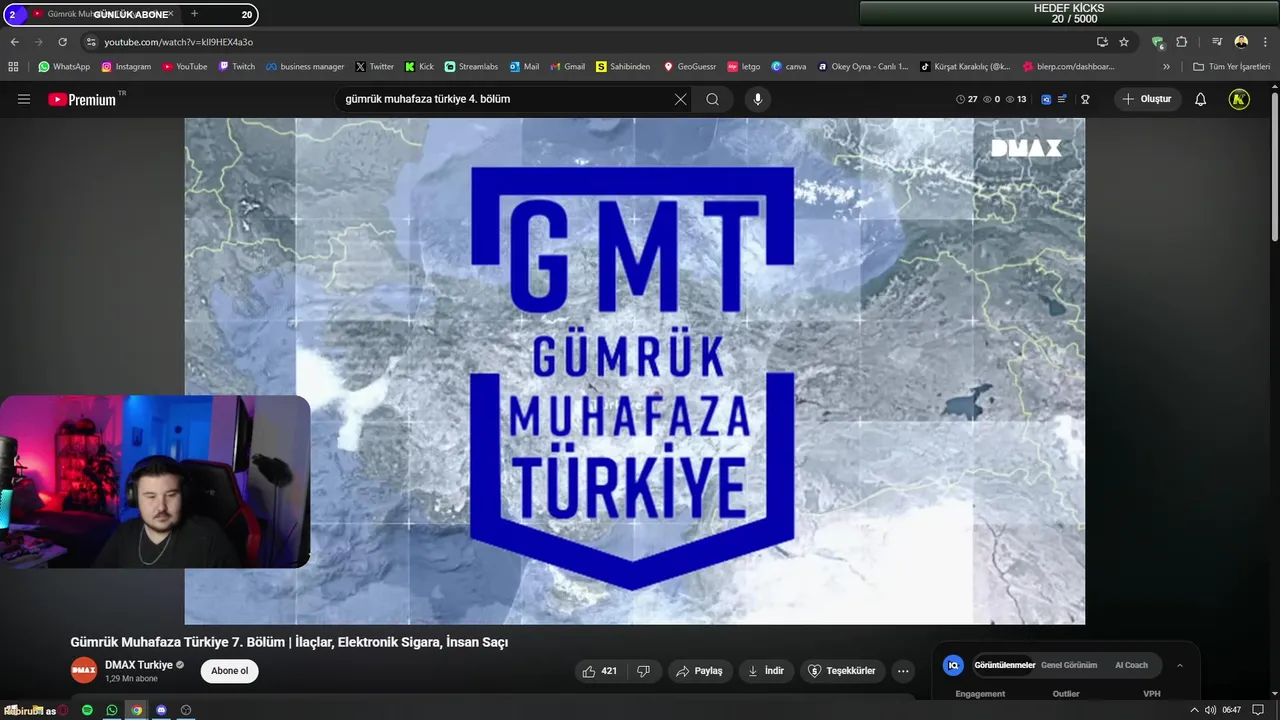Subscribe with the Abone ol button
The width and height of the screenshot is (1280, 720).
[x=229, y=671]
